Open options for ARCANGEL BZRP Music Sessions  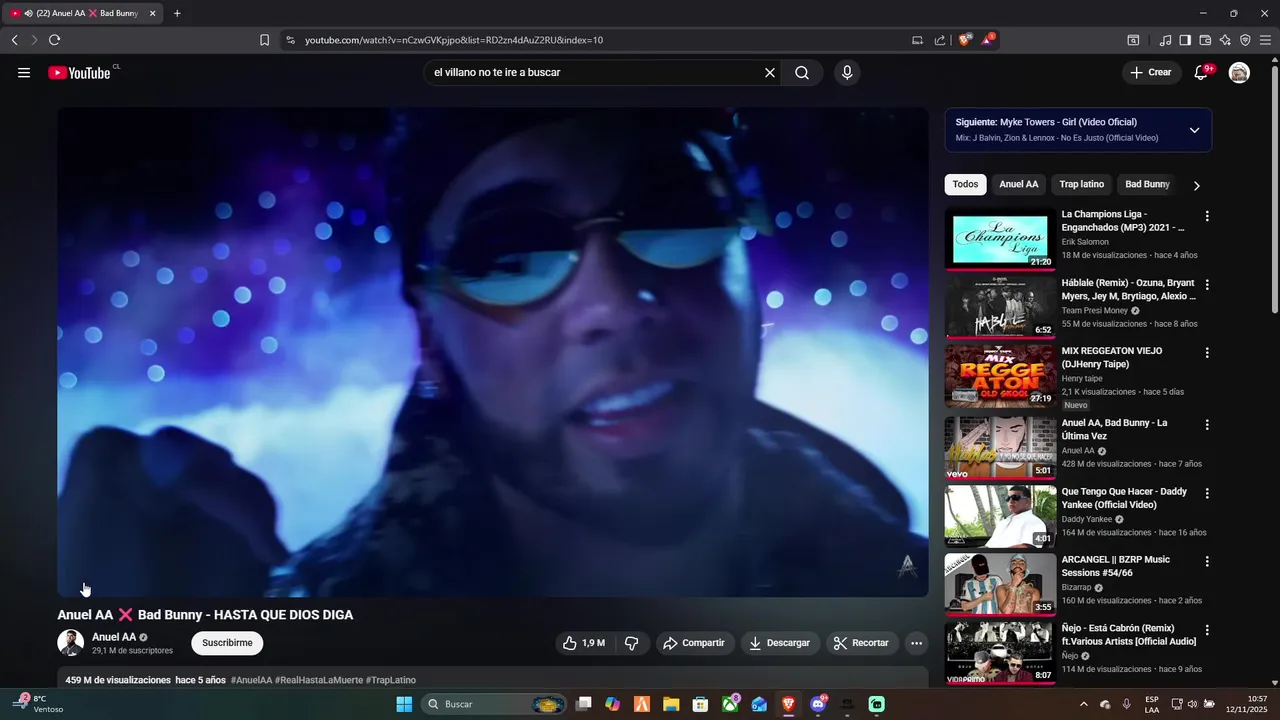(1207, 562)
